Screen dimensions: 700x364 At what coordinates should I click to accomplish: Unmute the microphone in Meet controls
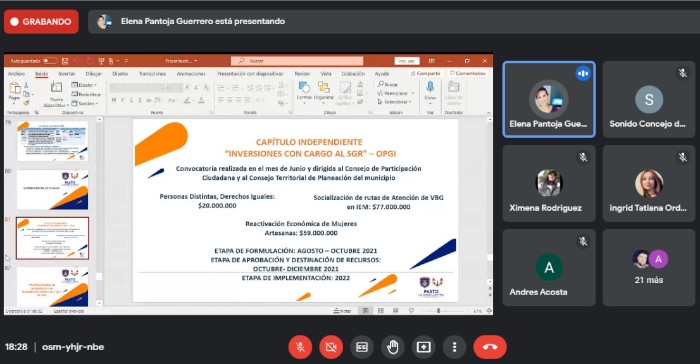[300, 347]
